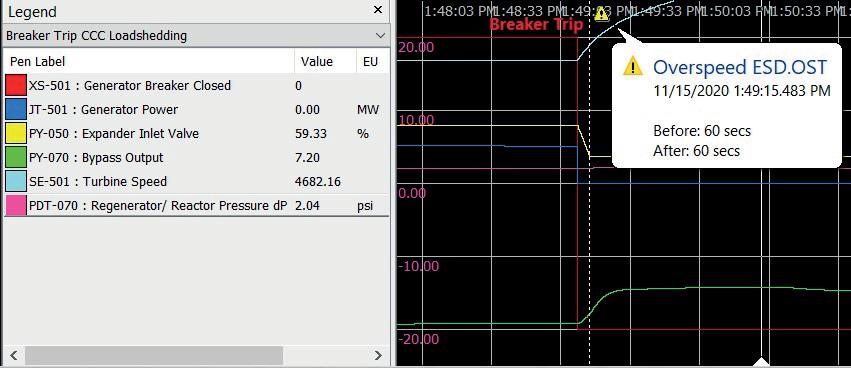Click yellow swatch for PY-050 Expander Inlet Valve

(x=16, y=134)
